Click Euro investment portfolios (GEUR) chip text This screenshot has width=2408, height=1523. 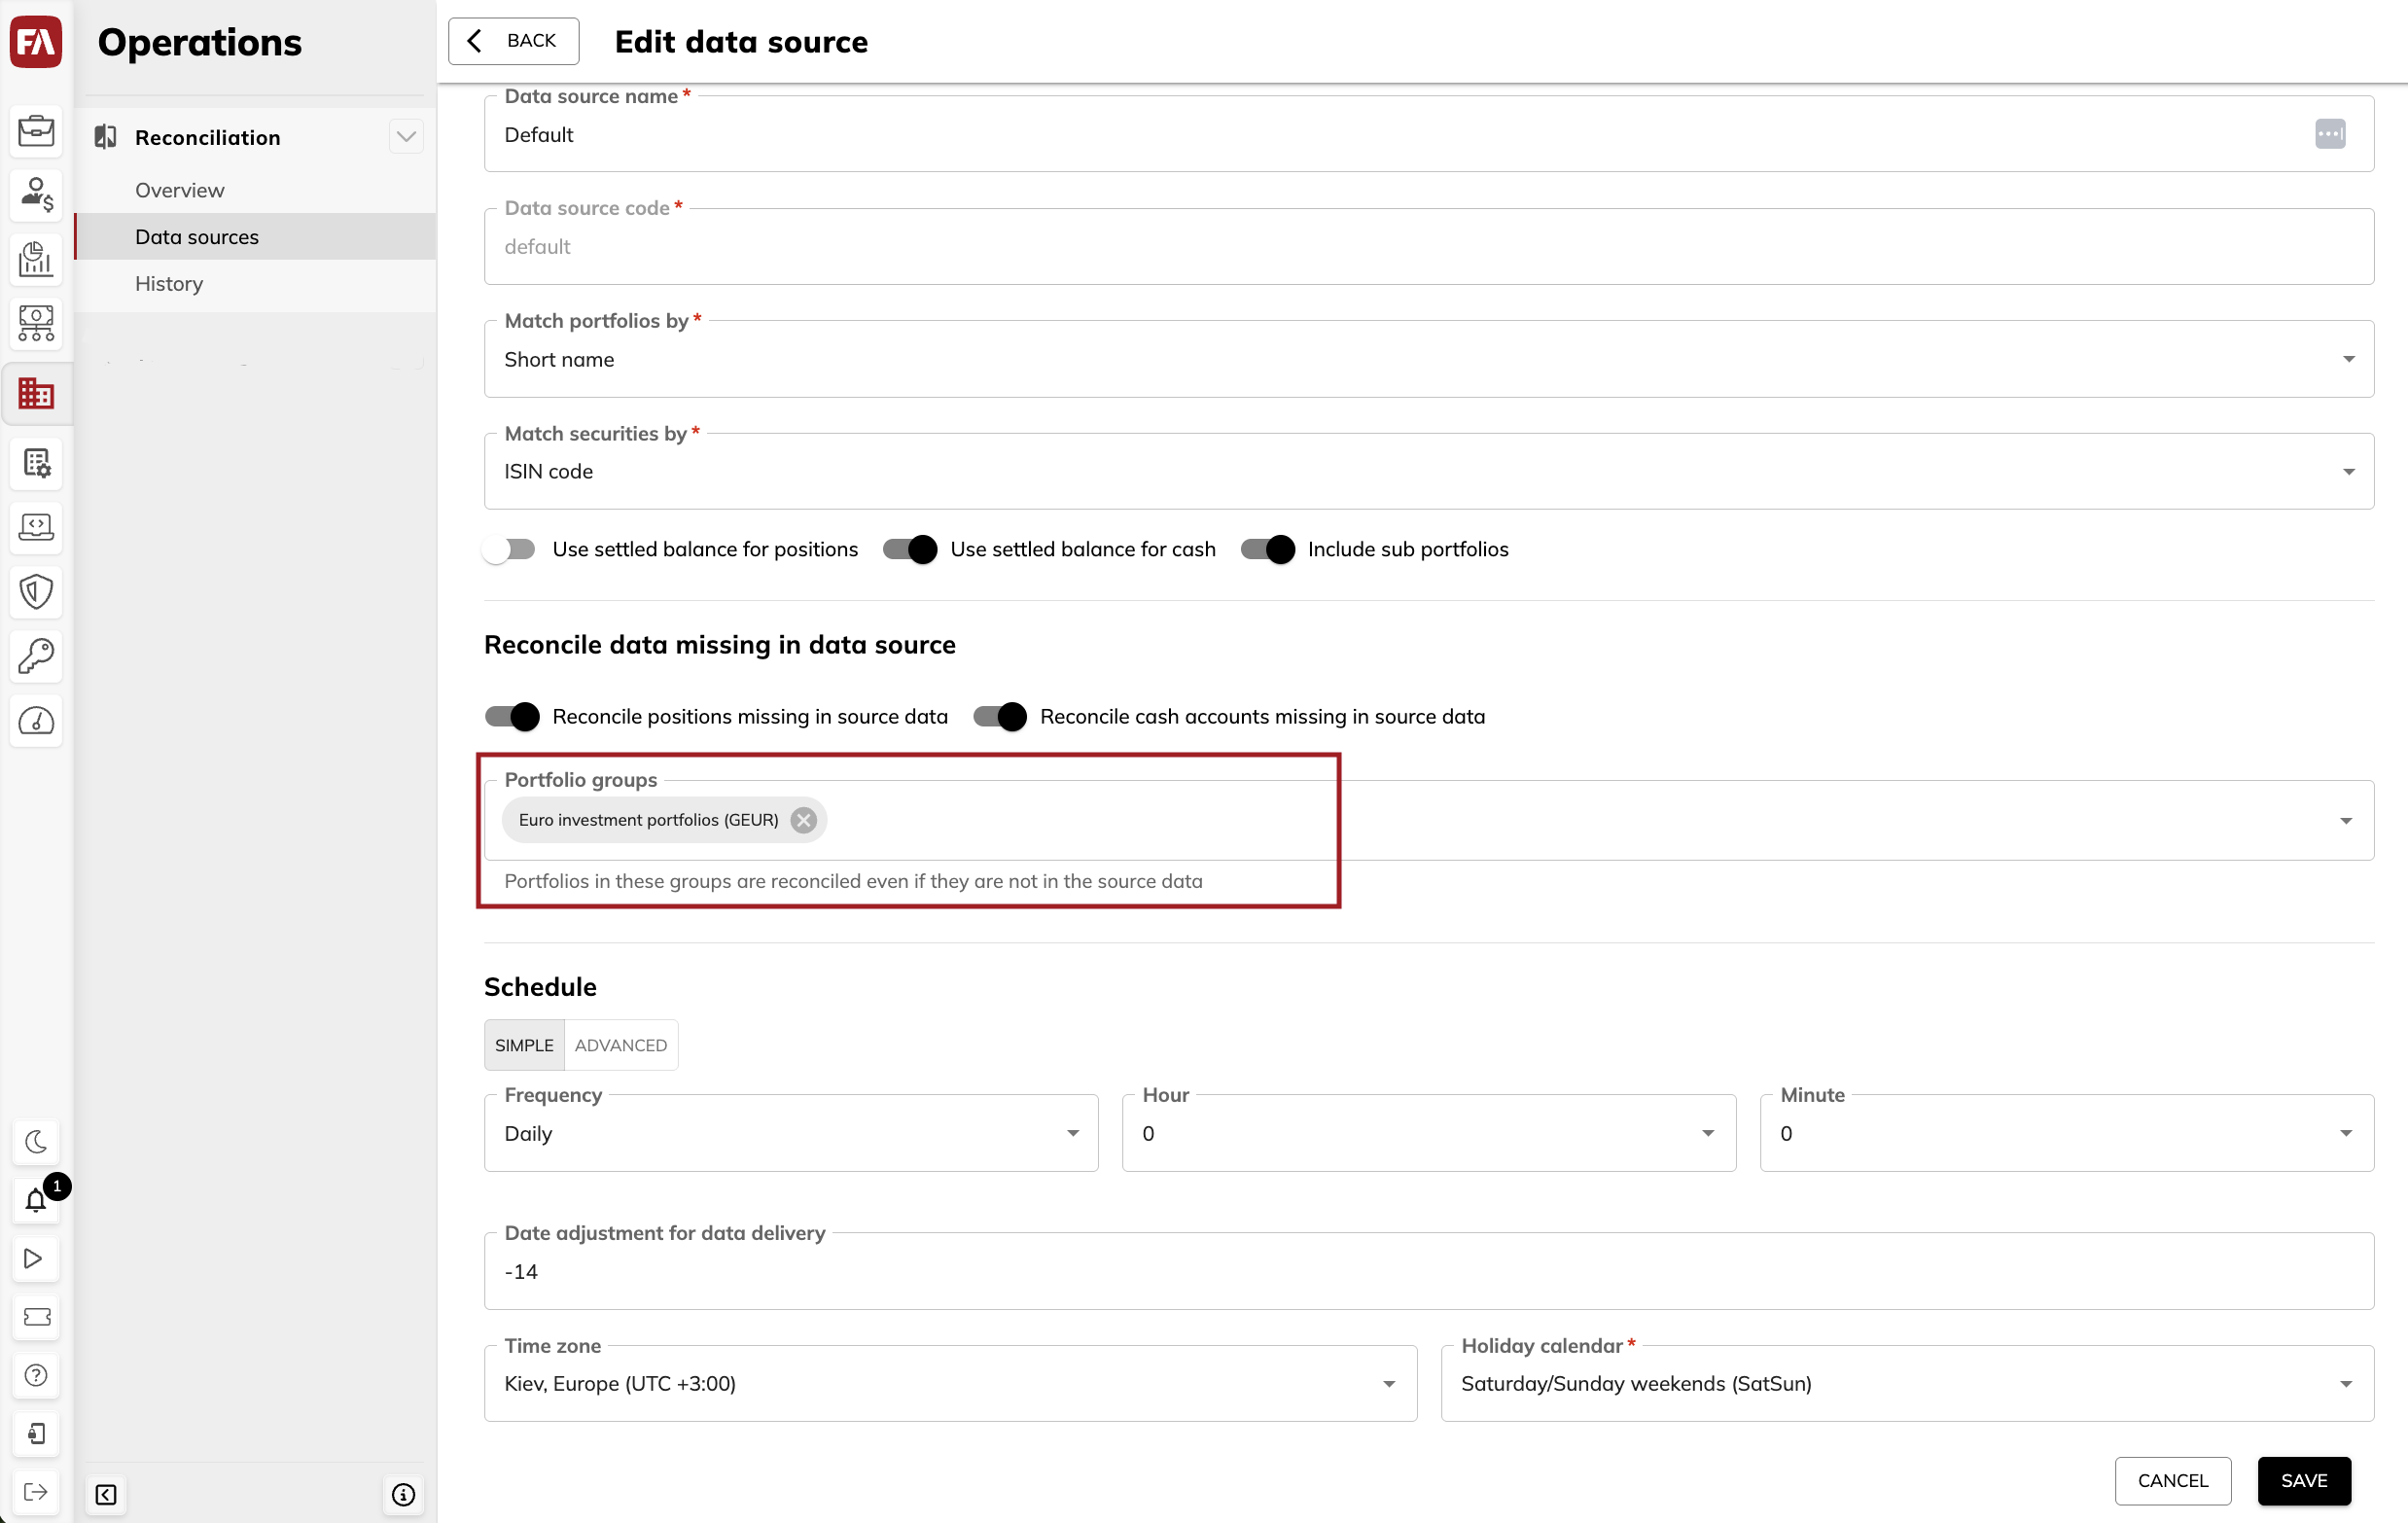pos(648,820)
